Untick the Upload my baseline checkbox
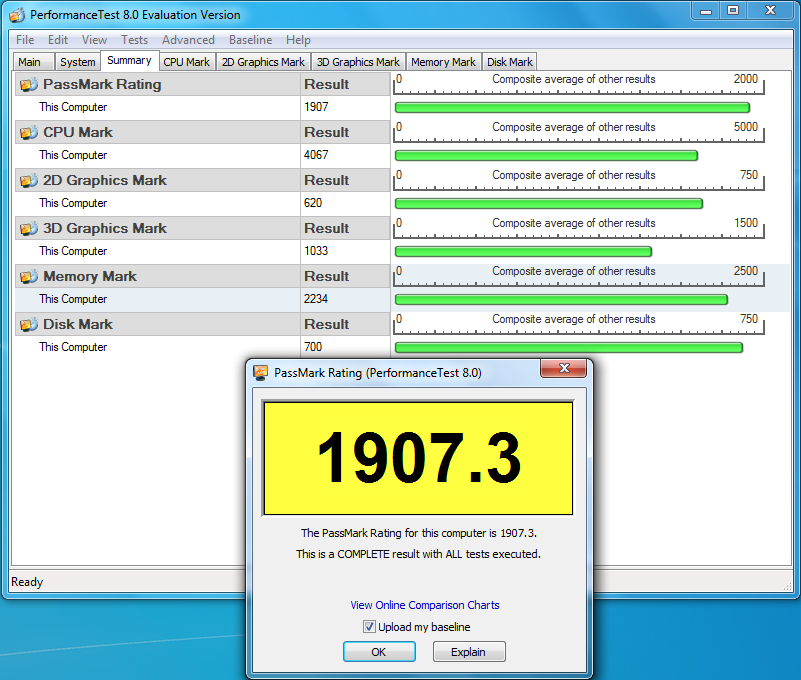The width and height of the screenshot is (801, 680). click(x=369, y=626)
